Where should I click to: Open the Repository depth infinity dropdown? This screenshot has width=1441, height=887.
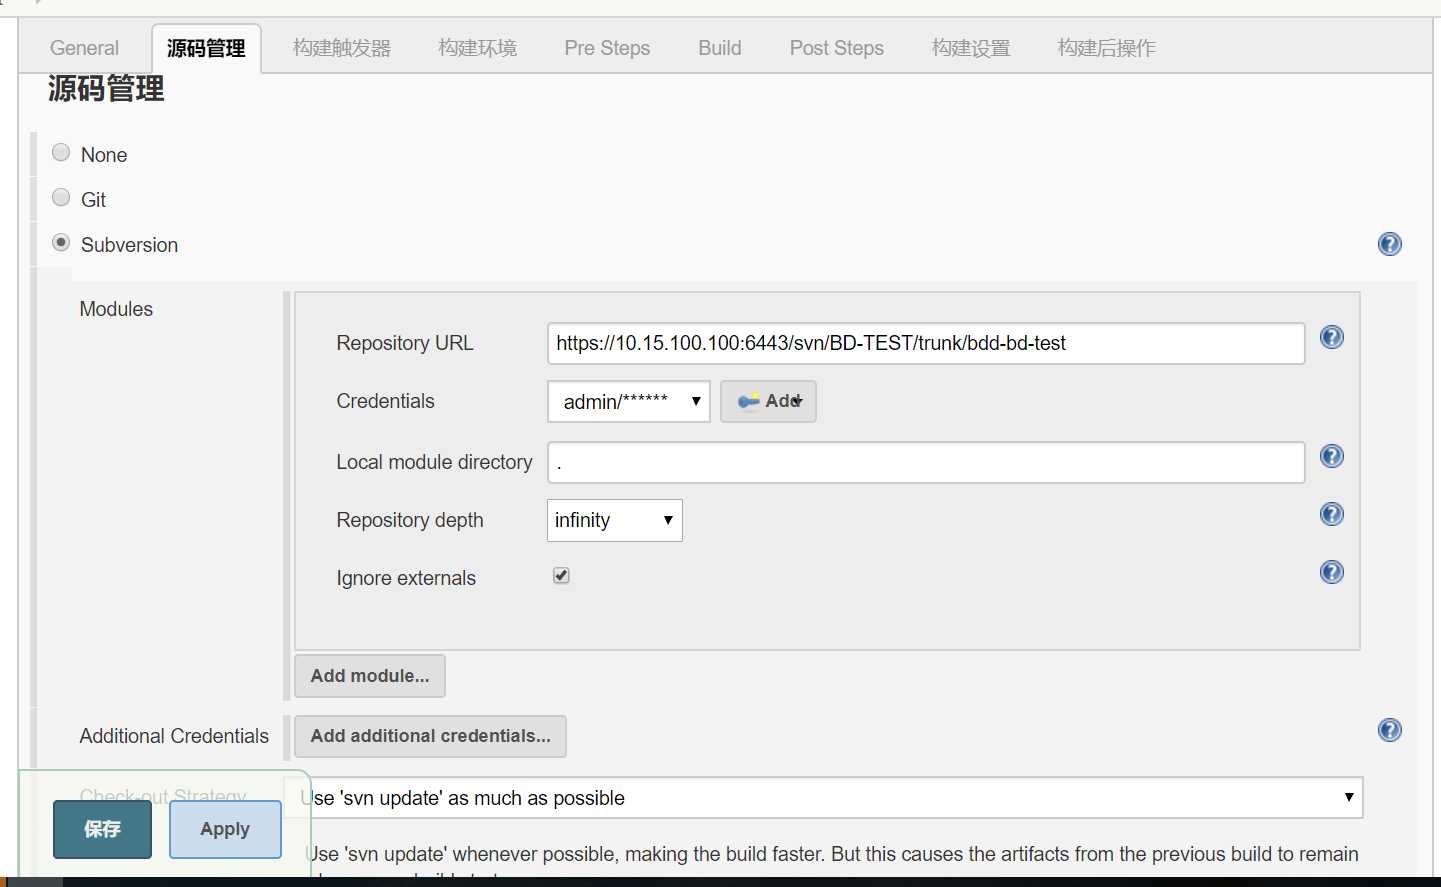(x=615, y=520)
